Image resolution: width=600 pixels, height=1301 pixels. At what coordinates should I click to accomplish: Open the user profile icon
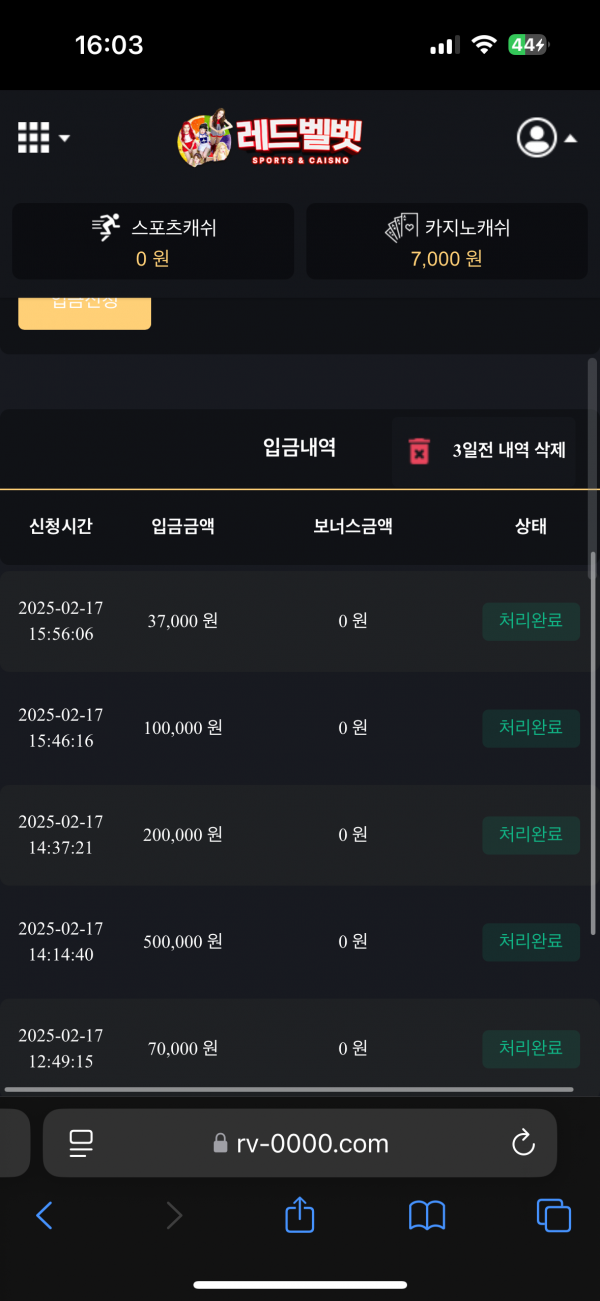pos(536,138)
